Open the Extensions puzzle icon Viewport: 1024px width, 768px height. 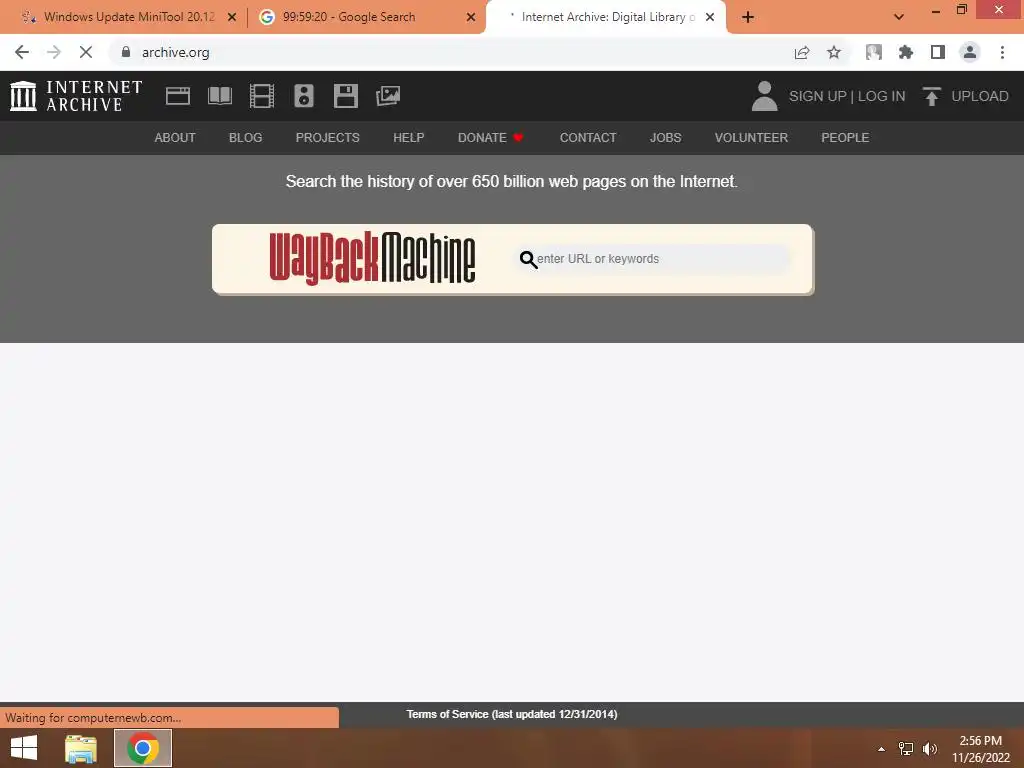click(906, 52)
